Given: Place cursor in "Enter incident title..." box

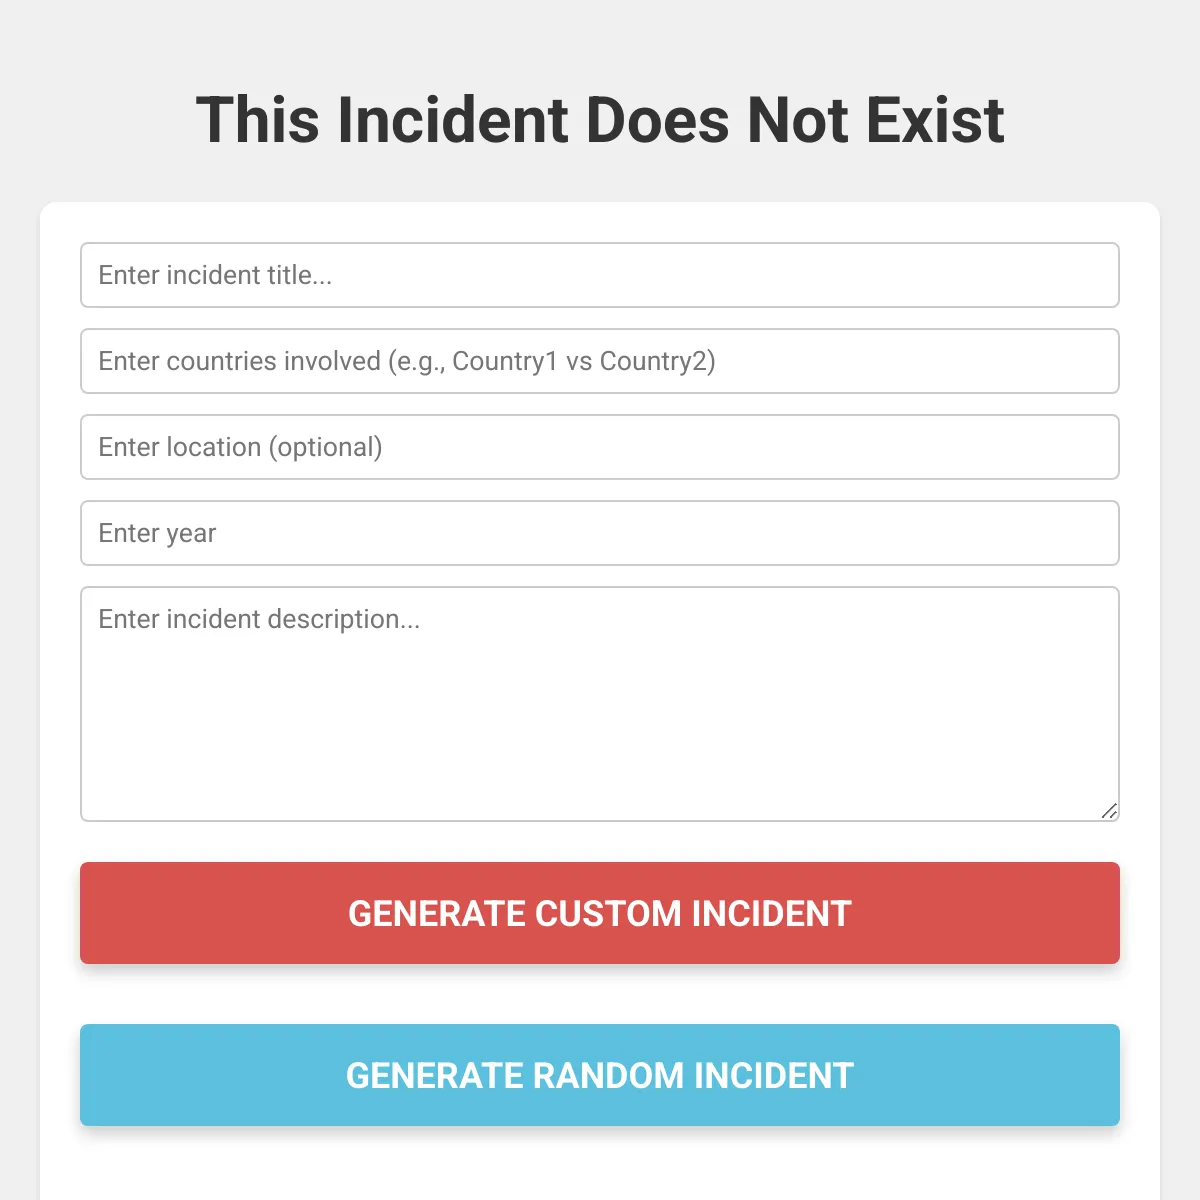Looking at the screenshot, I should point(600,275).
